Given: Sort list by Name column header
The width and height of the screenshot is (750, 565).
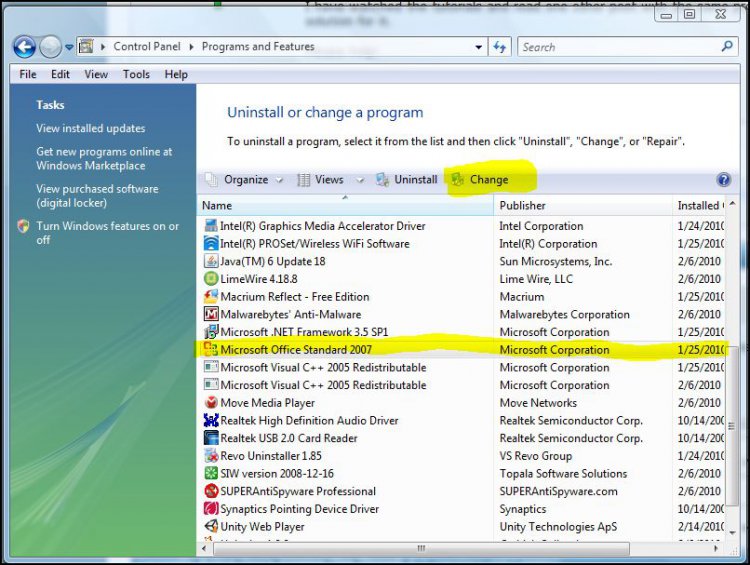Looking at the screenshot, I should tap(345, 206).
